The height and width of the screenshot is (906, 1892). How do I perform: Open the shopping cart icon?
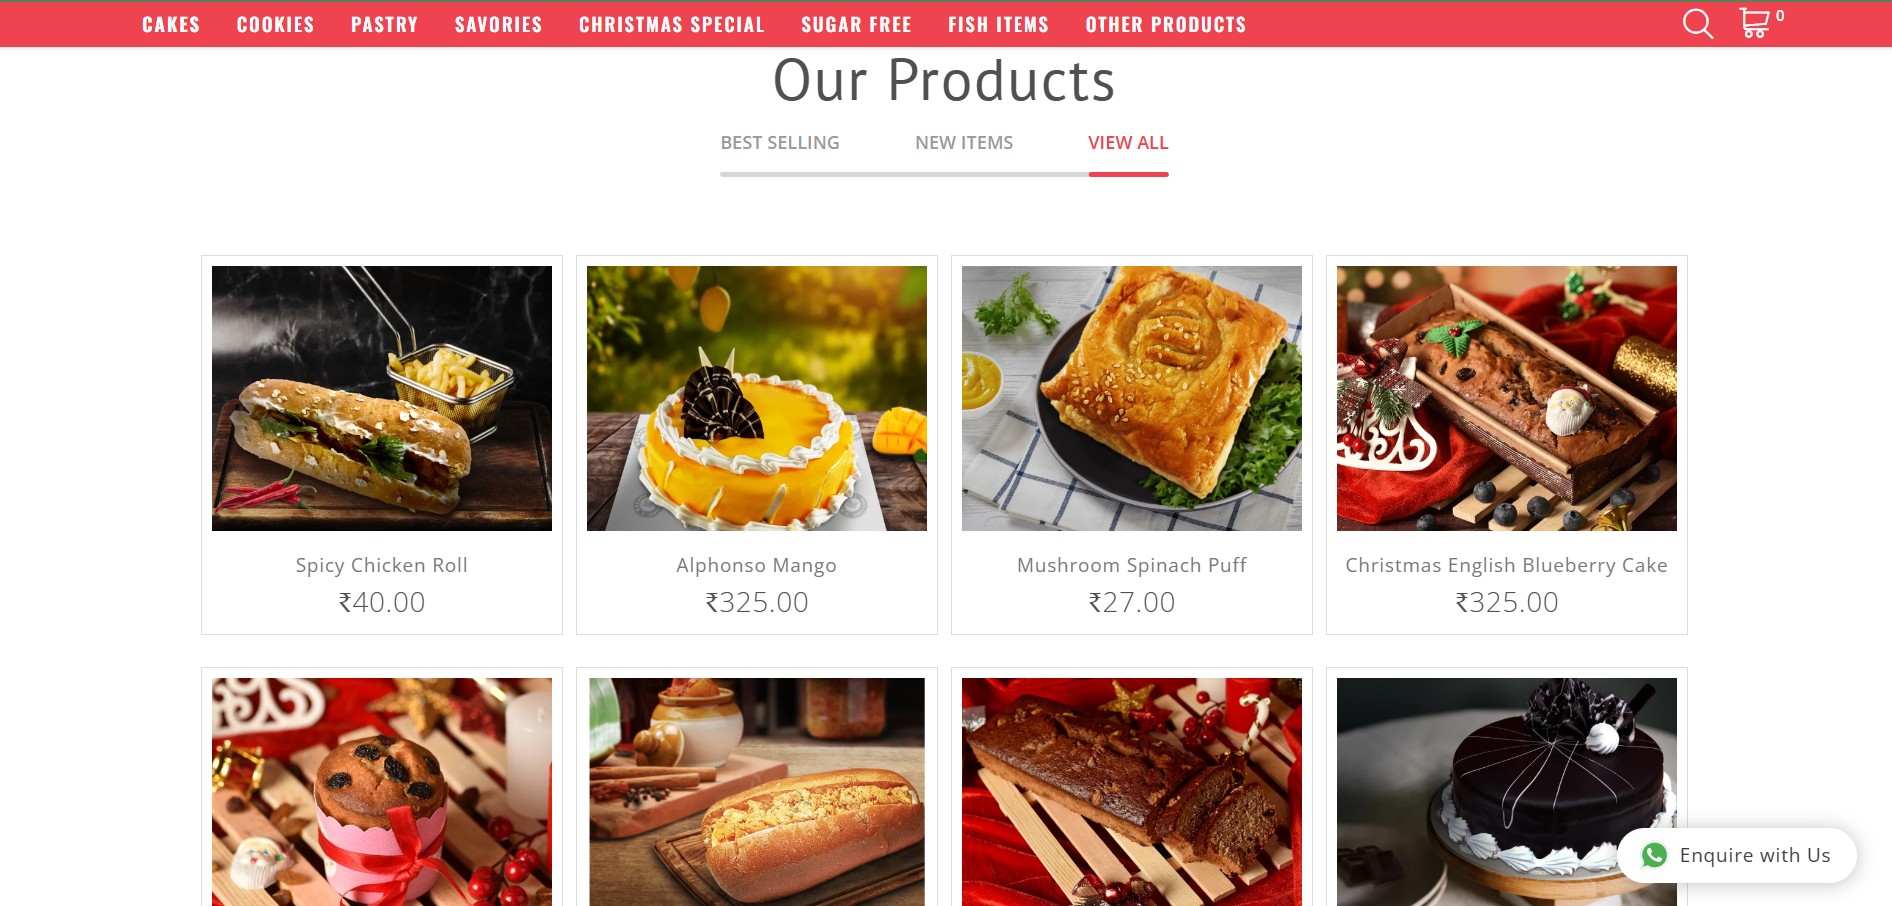(1755, 23)
